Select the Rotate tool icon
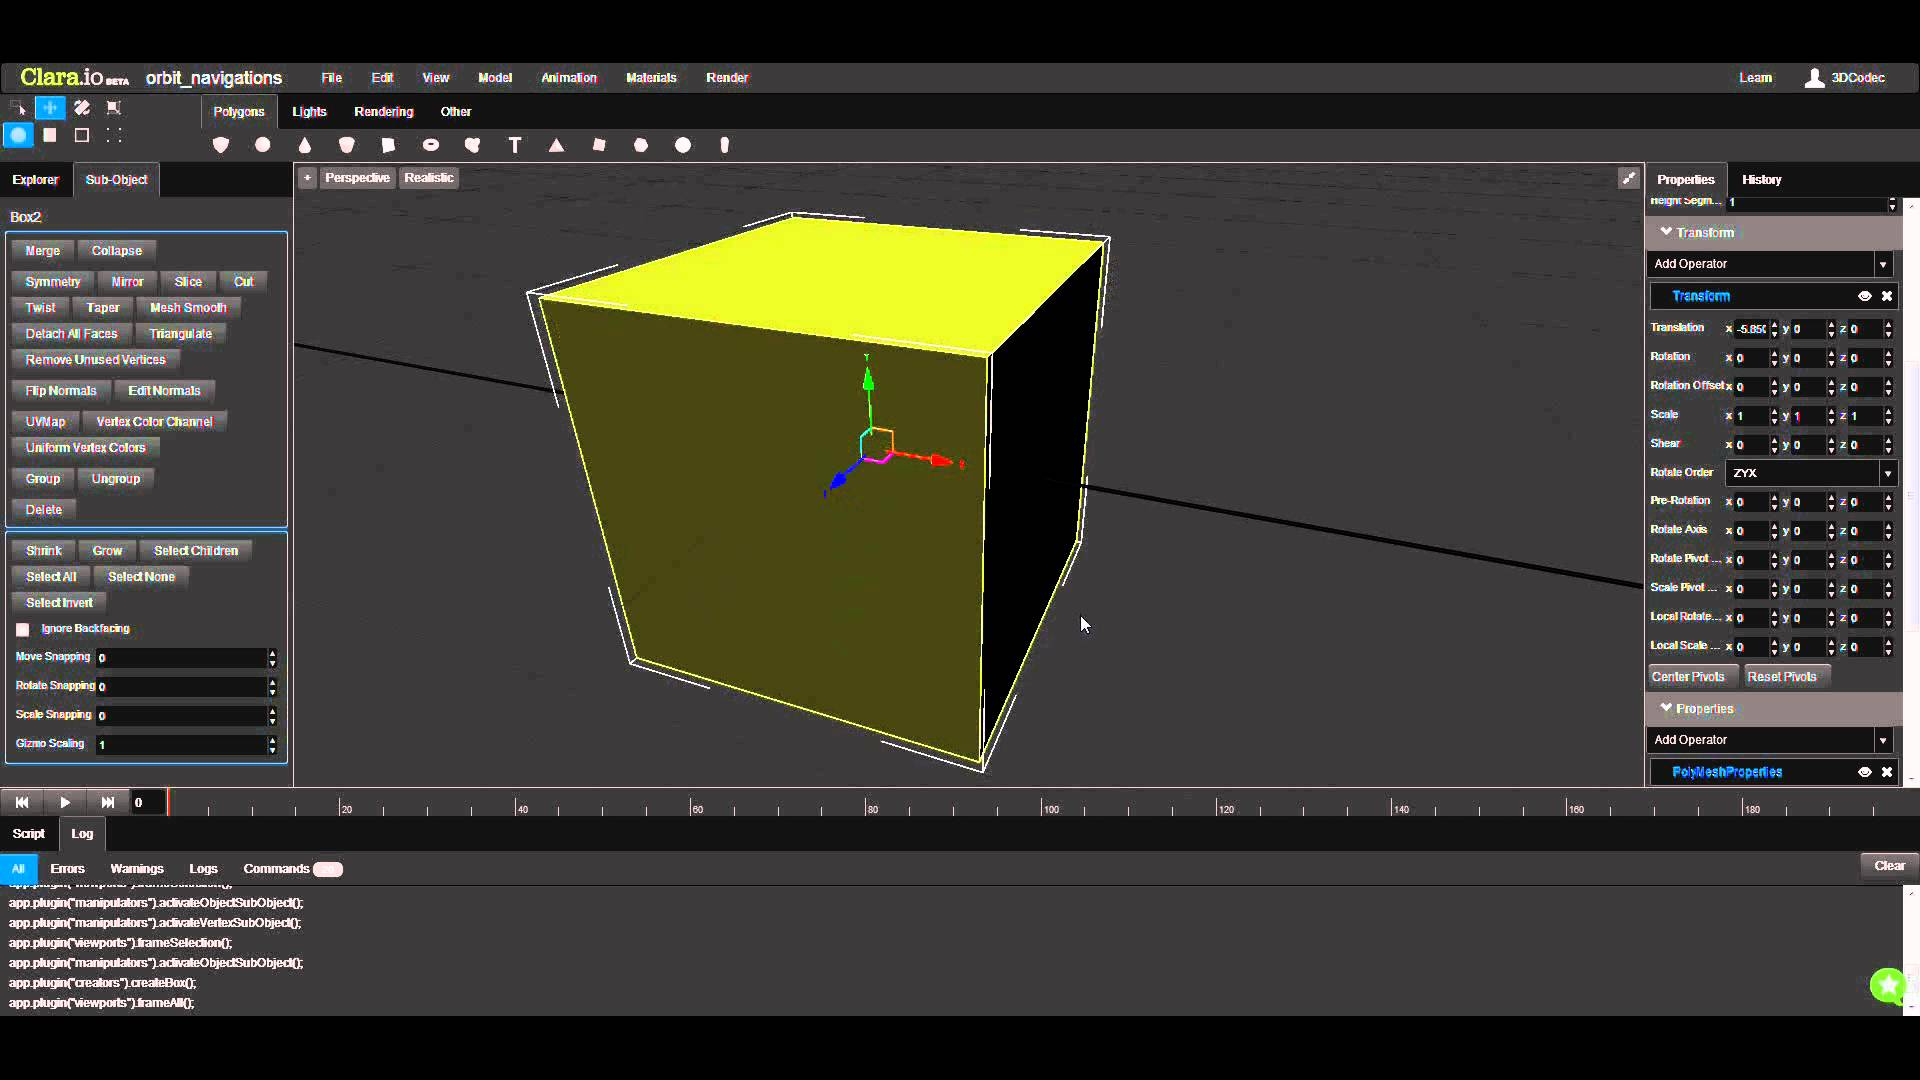 pos(82,108)
